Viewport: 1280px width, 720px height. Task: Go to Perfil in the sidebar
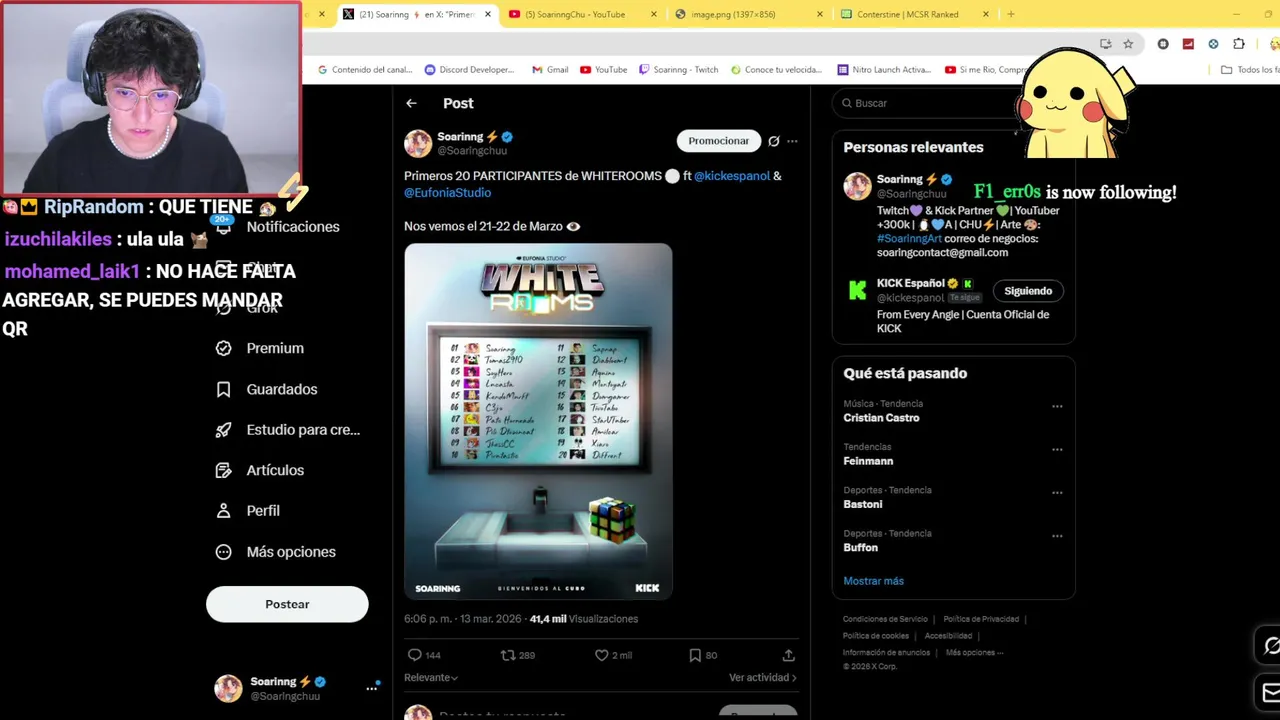click(250, 511)
